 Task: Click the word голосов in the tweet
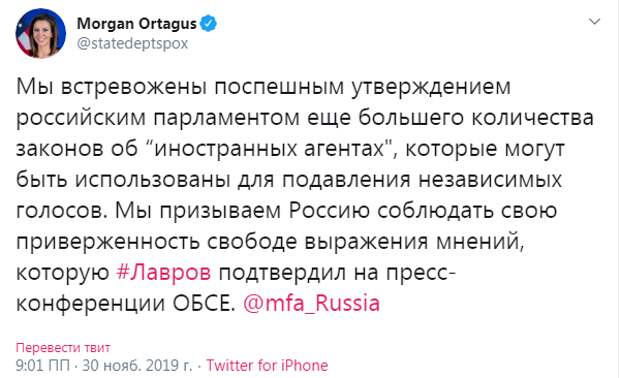point(62,211)
